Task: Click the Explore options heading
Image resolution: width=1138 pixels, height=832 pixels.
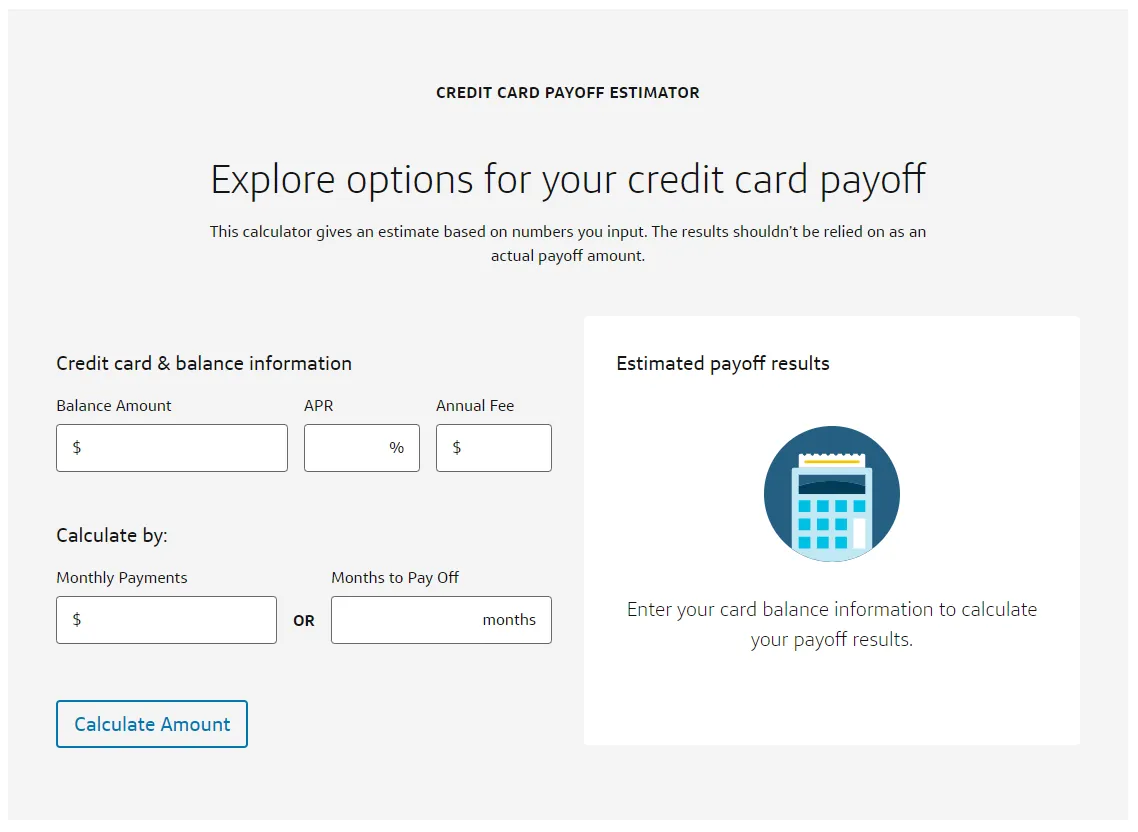Action: [x=568, y=179]
